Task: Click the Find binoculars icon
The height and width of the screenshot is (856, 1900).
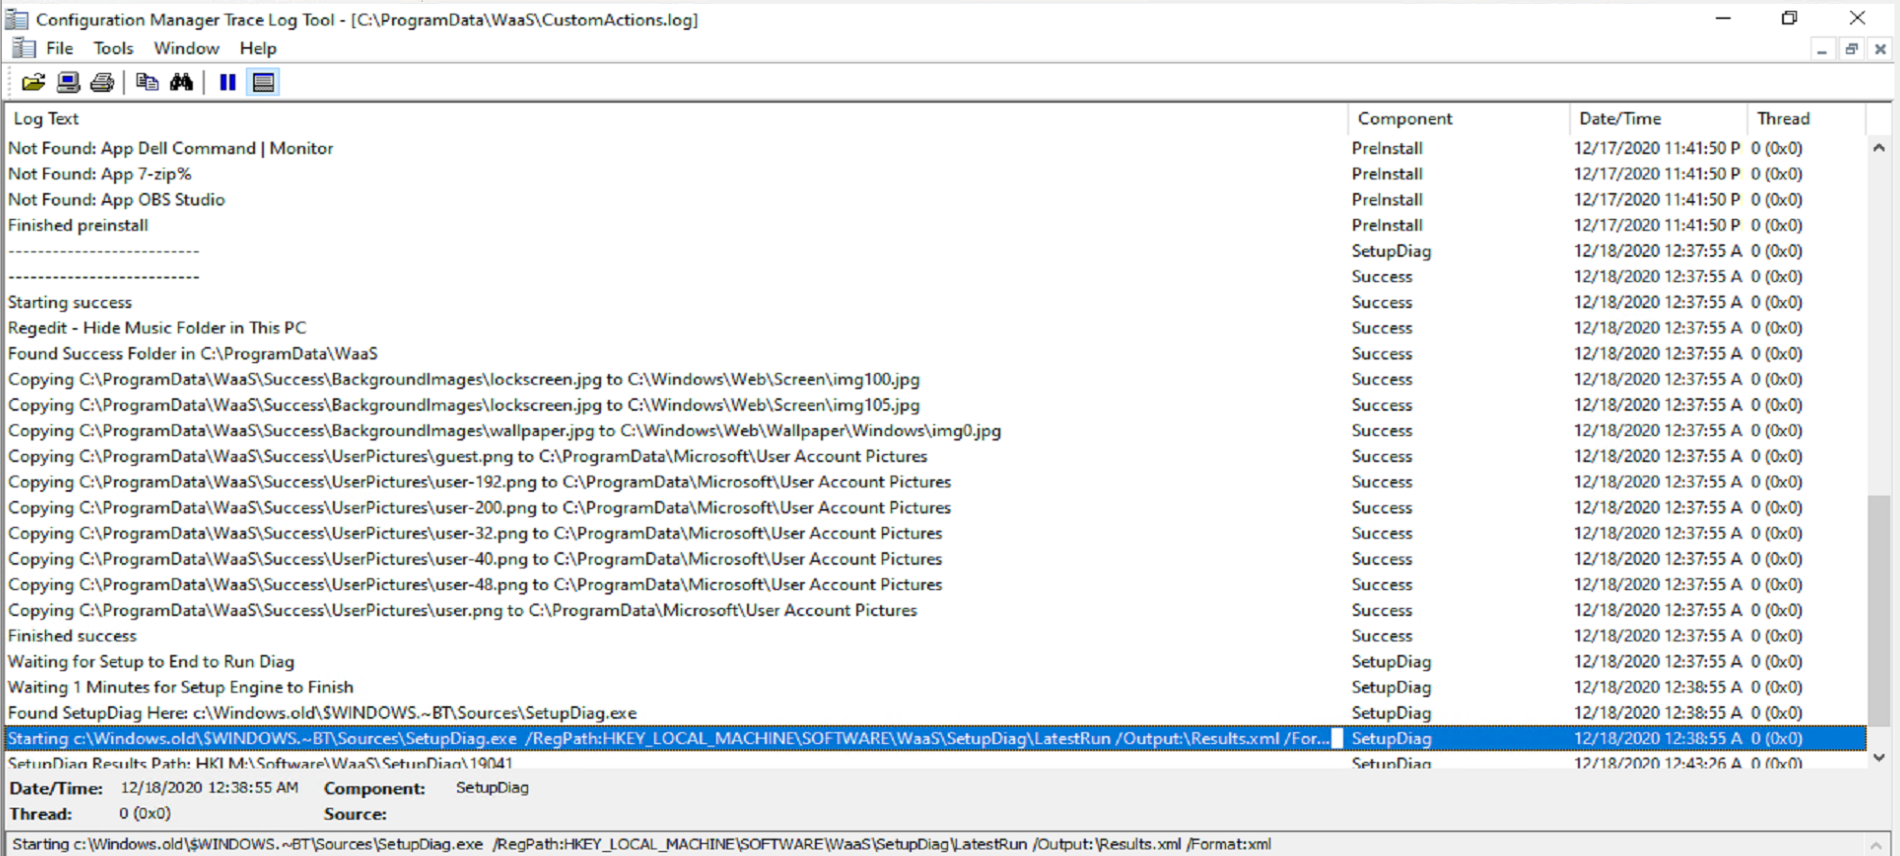Action: point(181,82)
